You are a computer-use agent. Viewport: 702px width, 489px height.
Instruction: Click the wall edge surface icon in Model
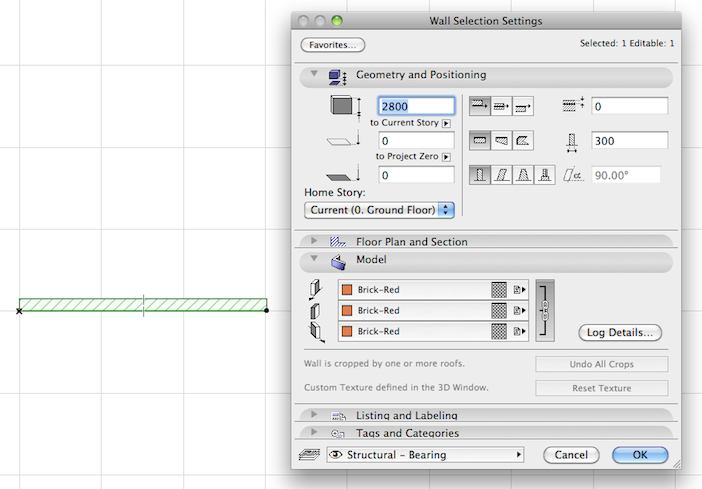coord(315,311)
